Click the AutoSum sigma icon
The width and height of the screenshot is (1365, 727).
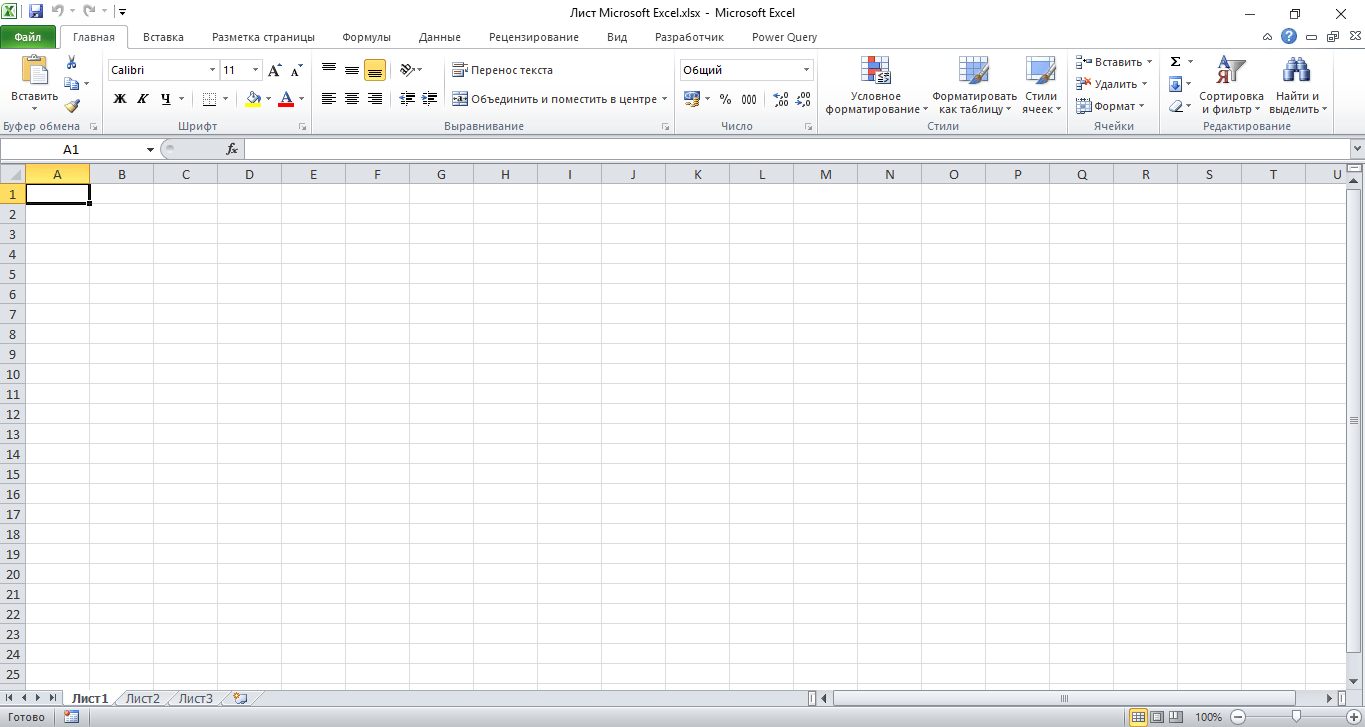coord(1176,62)
